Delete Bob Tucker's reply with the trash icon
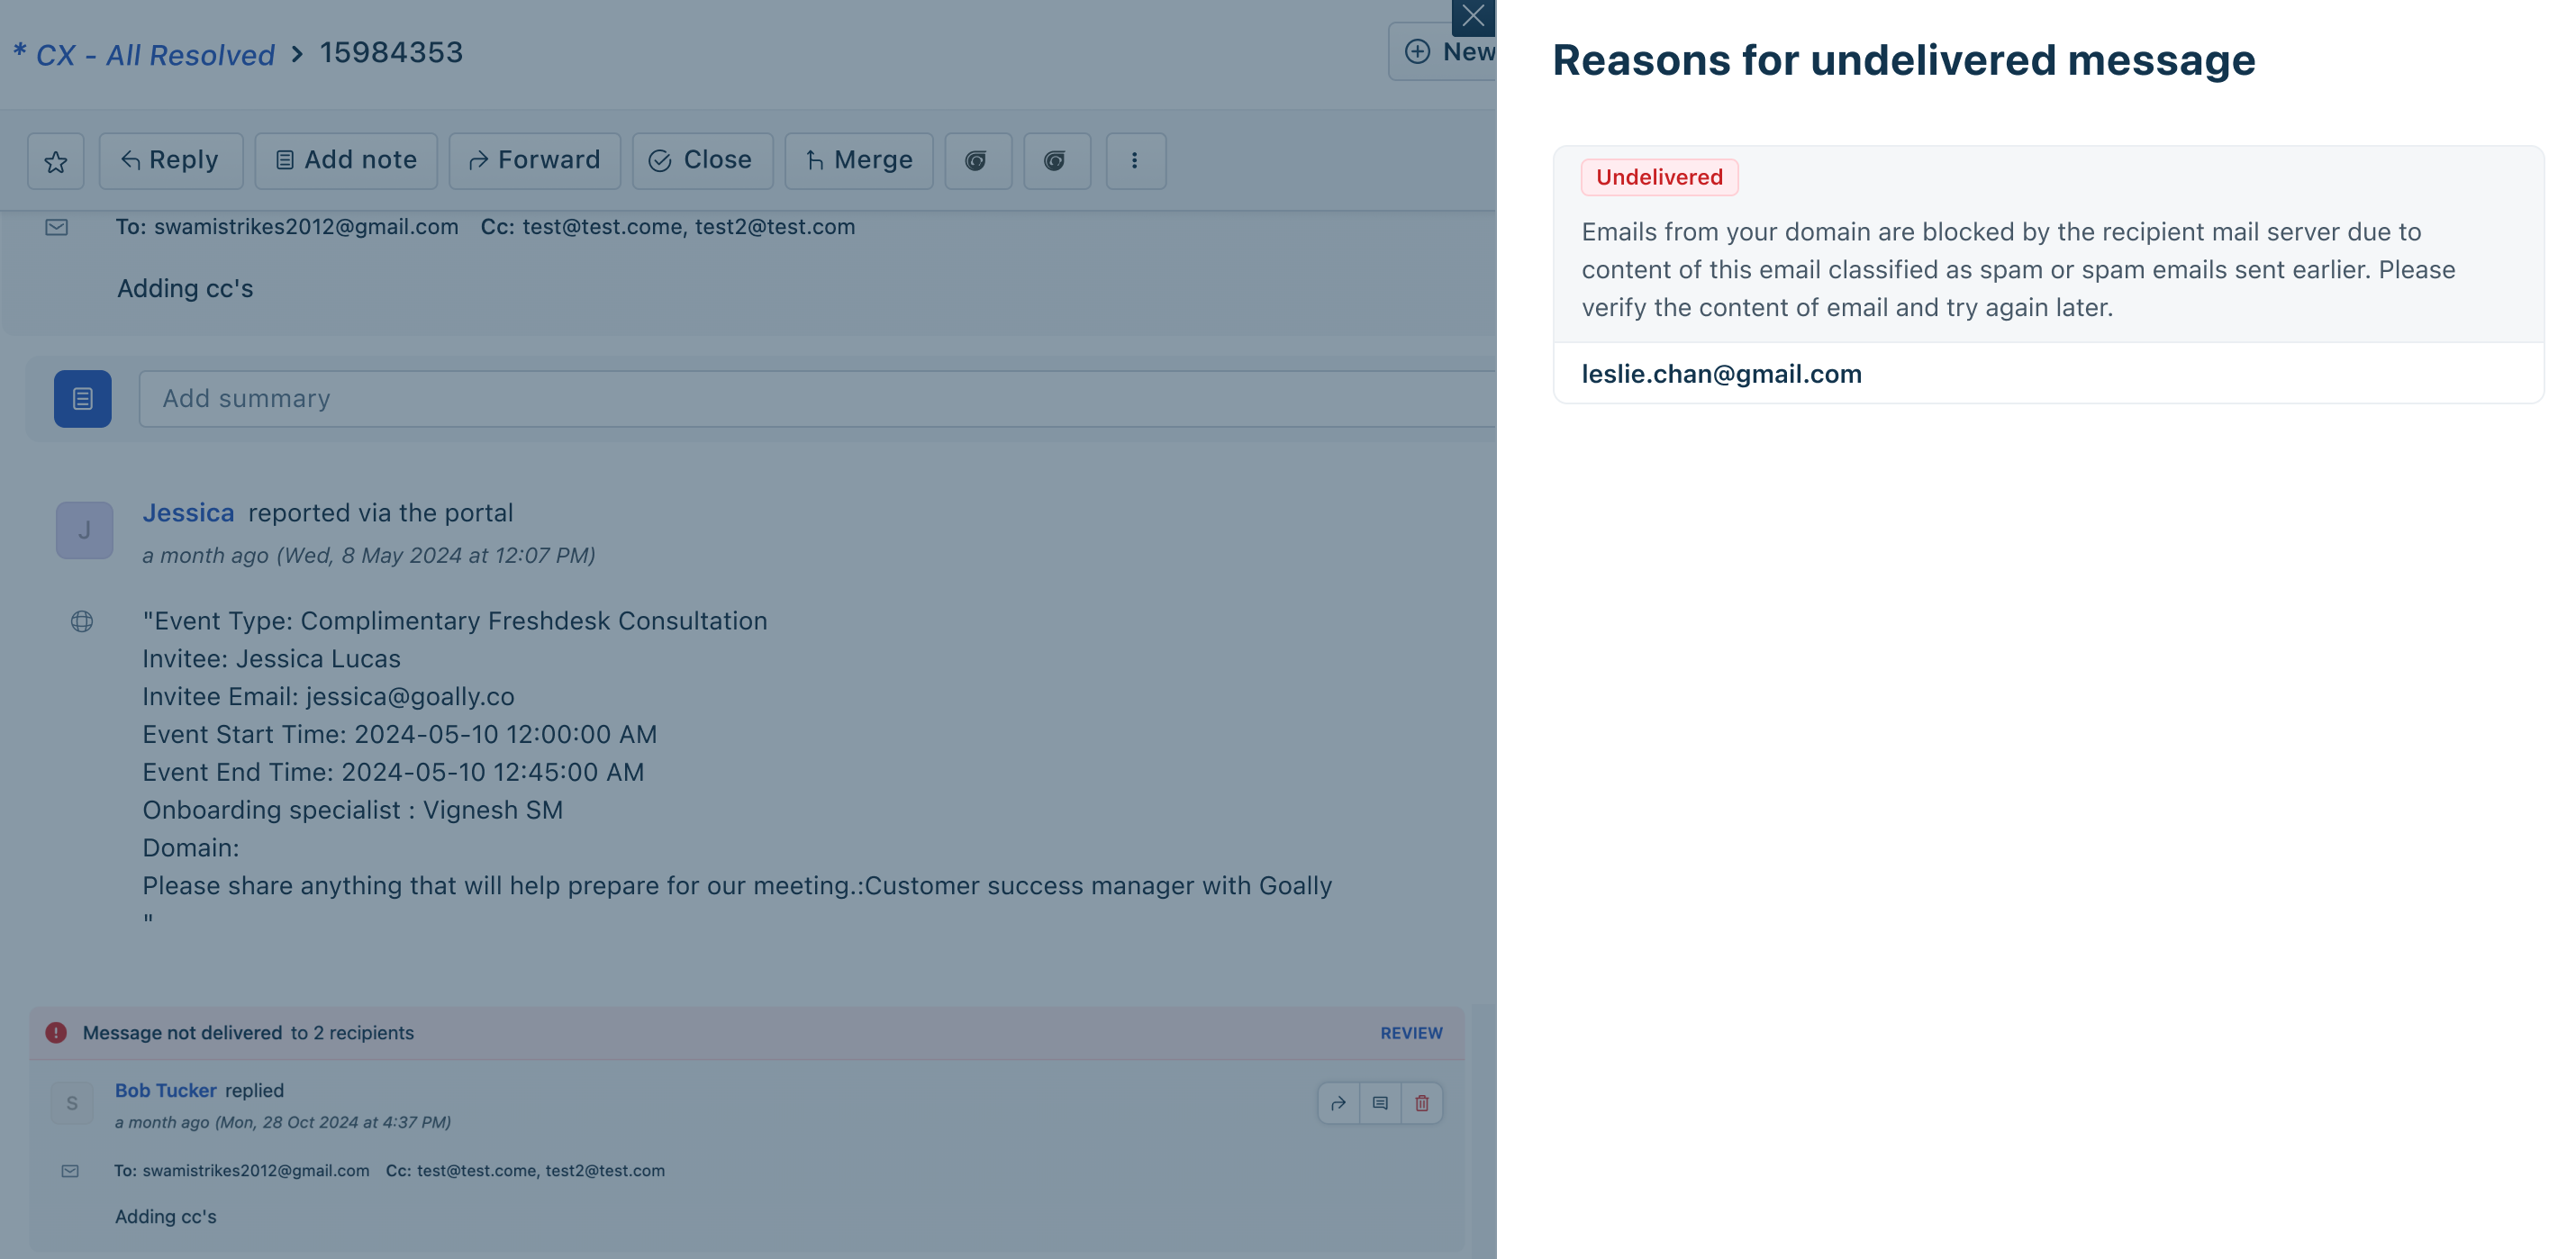2576x1259 pixels. click(1422, 1103)
